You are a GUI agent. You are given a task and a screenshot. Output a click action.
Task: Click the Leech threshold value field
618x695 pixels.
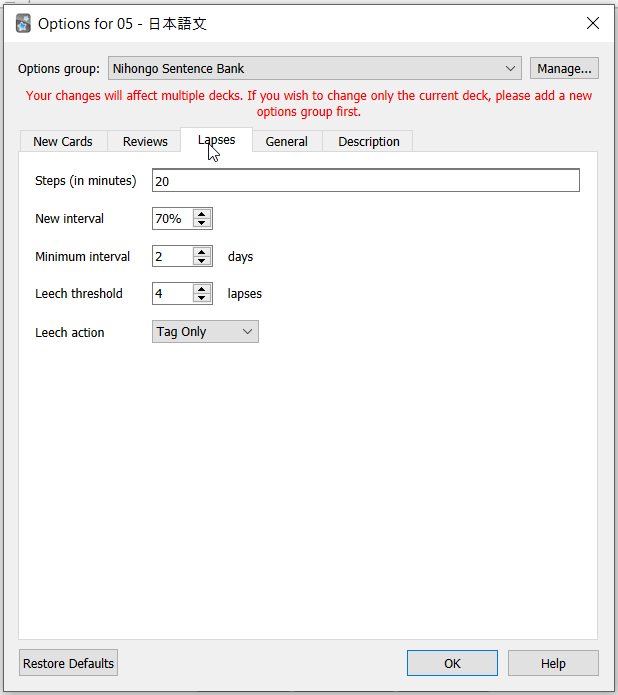pos(173,293)
